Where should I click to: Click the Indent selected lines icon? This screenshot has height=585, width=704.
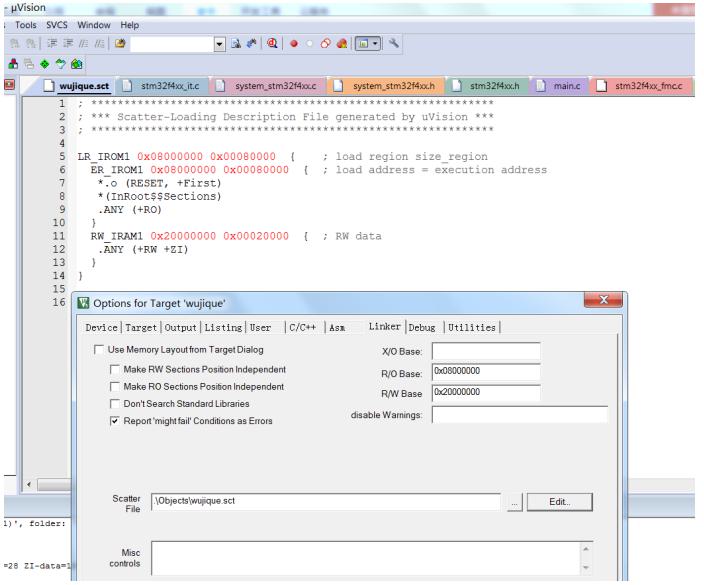[x=52, y=43]
